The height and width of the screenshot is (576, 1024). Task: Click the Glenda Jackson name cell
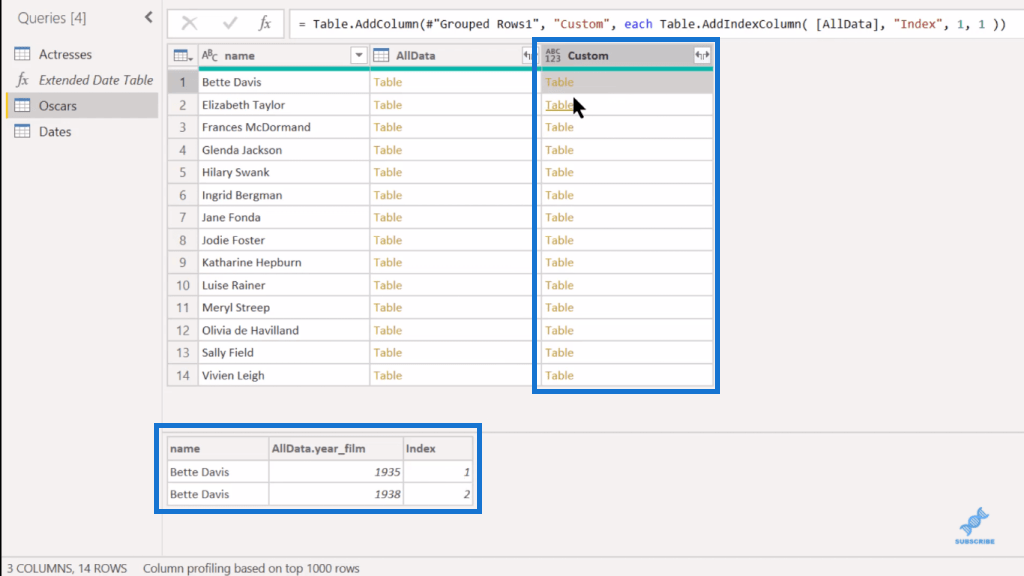point(284,150)
